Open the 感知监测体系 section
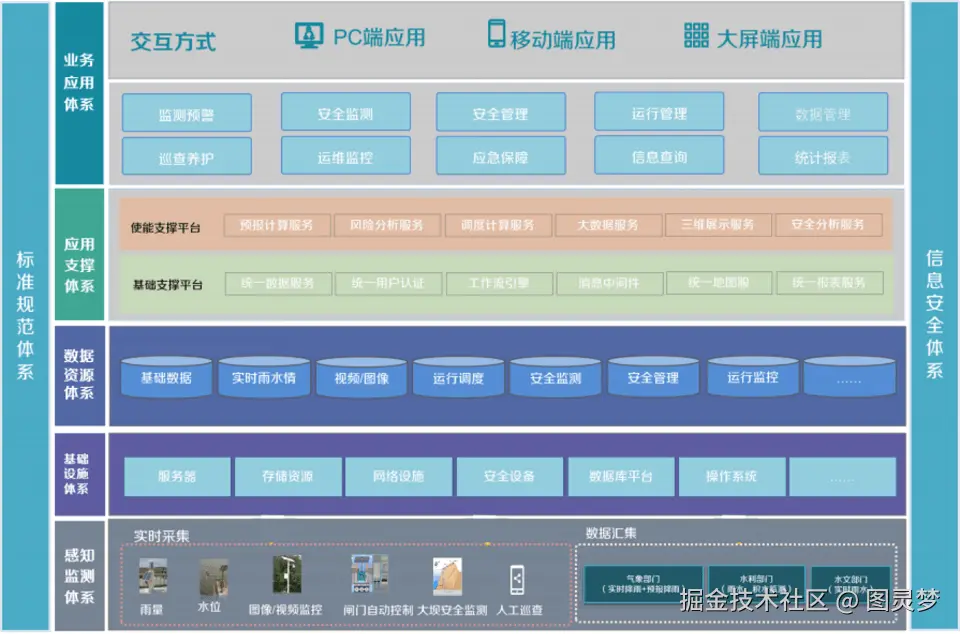 pyautogui.click(x=81, y=575)
